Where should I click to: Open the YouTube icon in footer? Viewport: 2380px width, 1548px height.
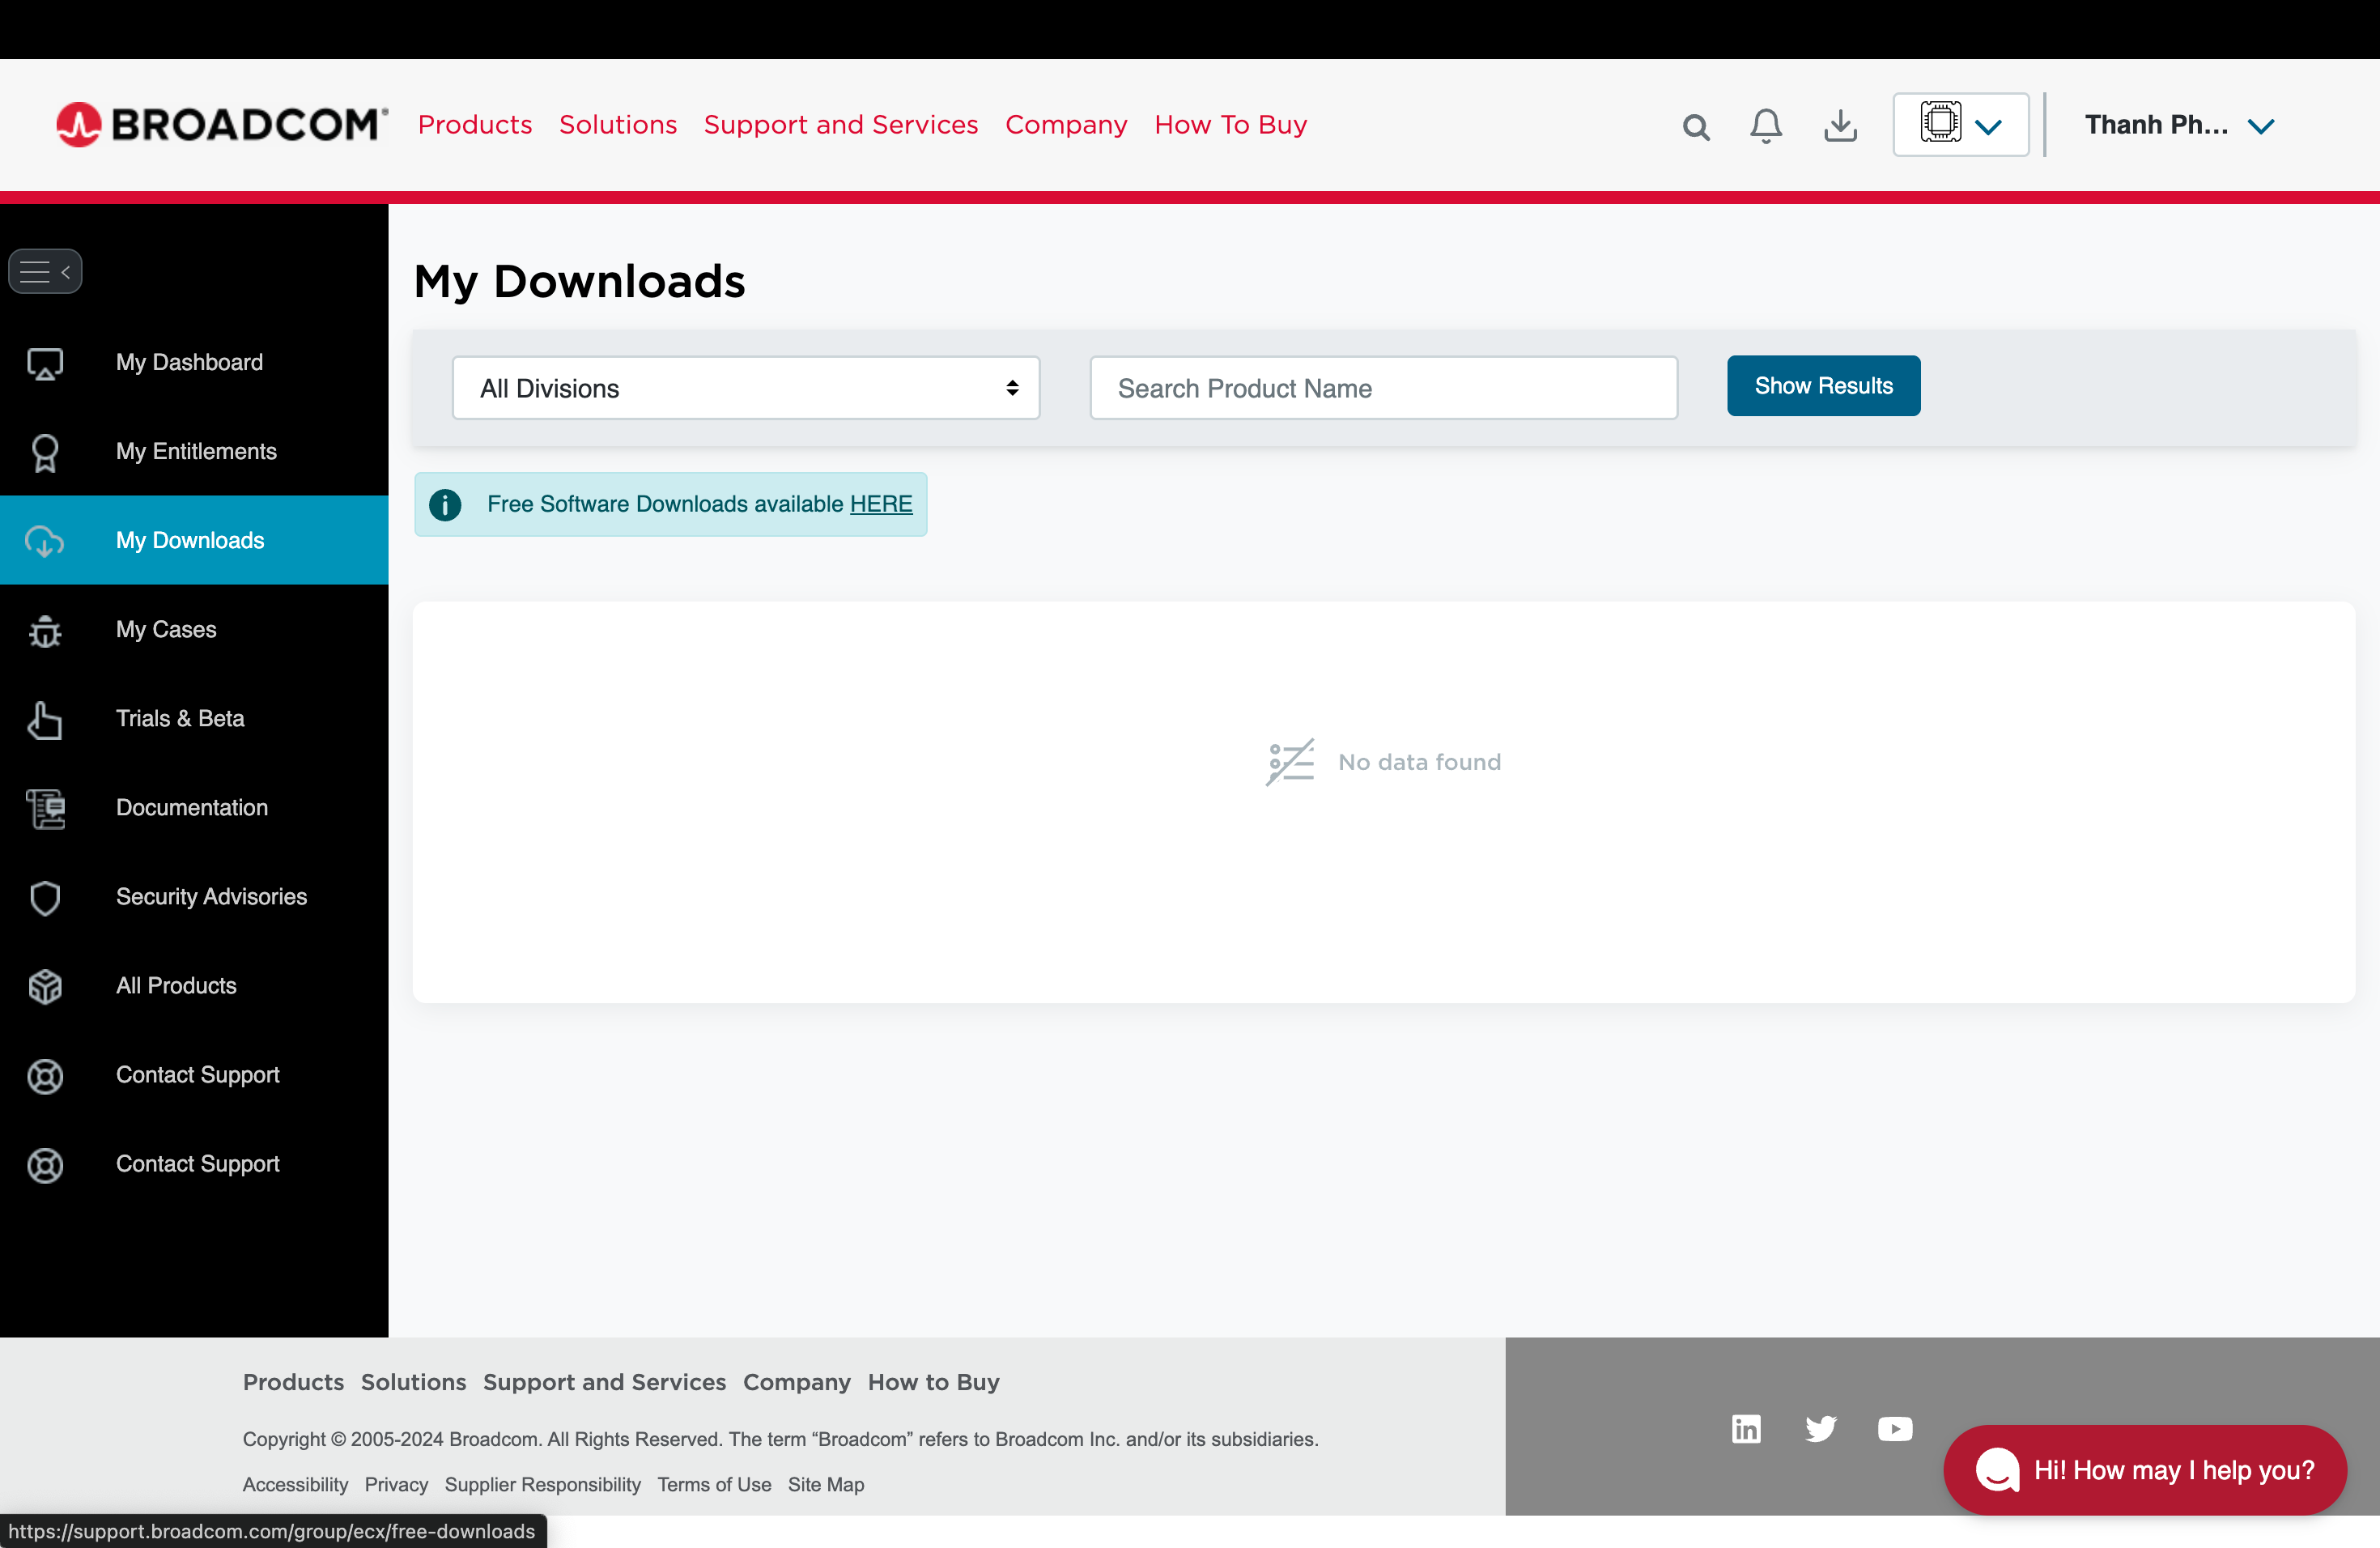tap(1895, 1429)
